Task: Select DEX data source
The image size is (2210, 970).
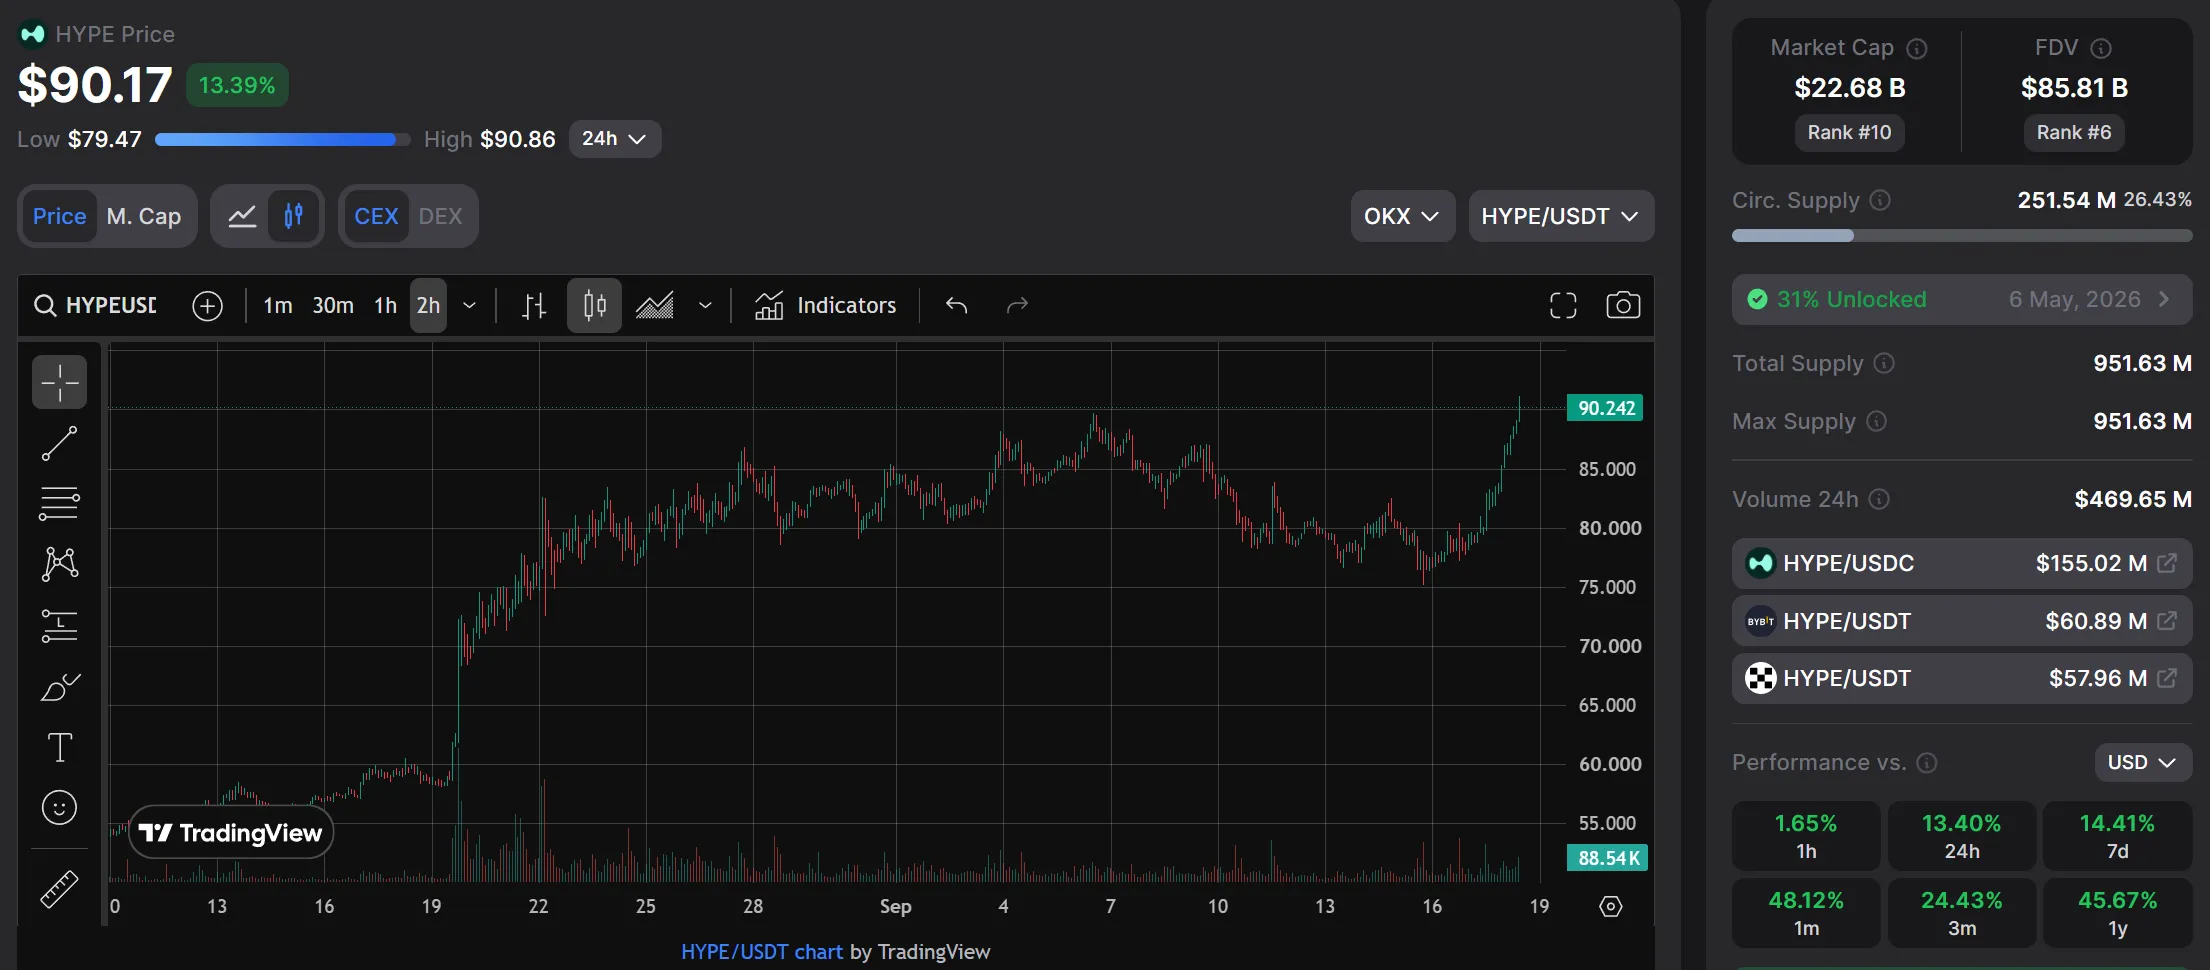Action: [440, 216]
